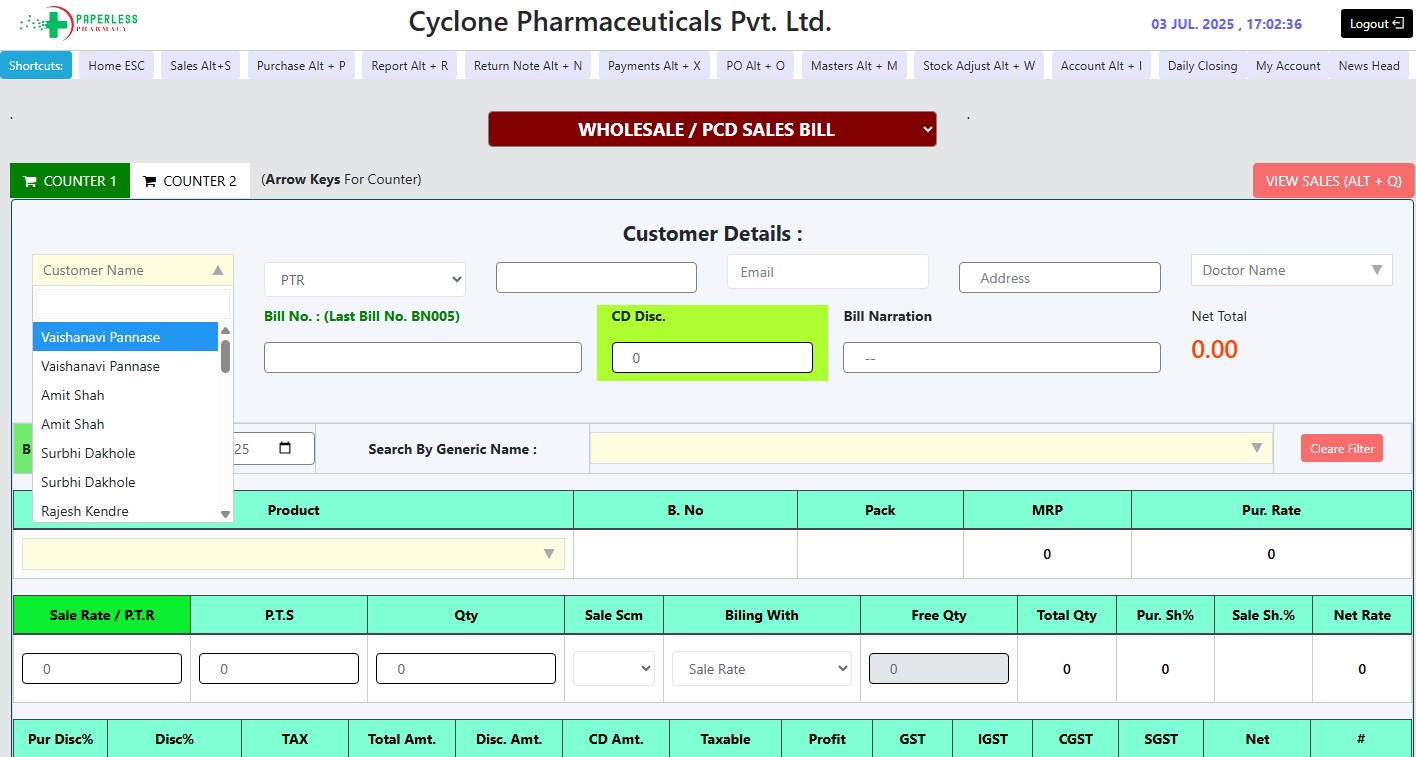The image size is (1416, 757).
Task: Open the Daily Closing shortcut
Action: tap(1202, 66)
